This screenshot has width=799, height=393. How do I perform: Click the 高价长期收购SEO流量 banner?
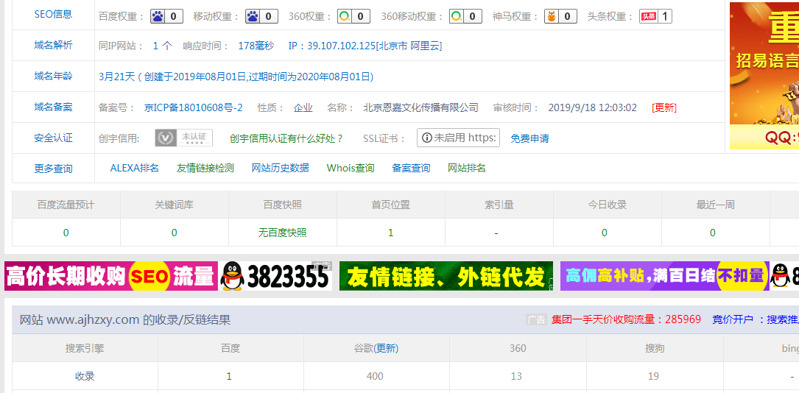(x=168, y=276)
